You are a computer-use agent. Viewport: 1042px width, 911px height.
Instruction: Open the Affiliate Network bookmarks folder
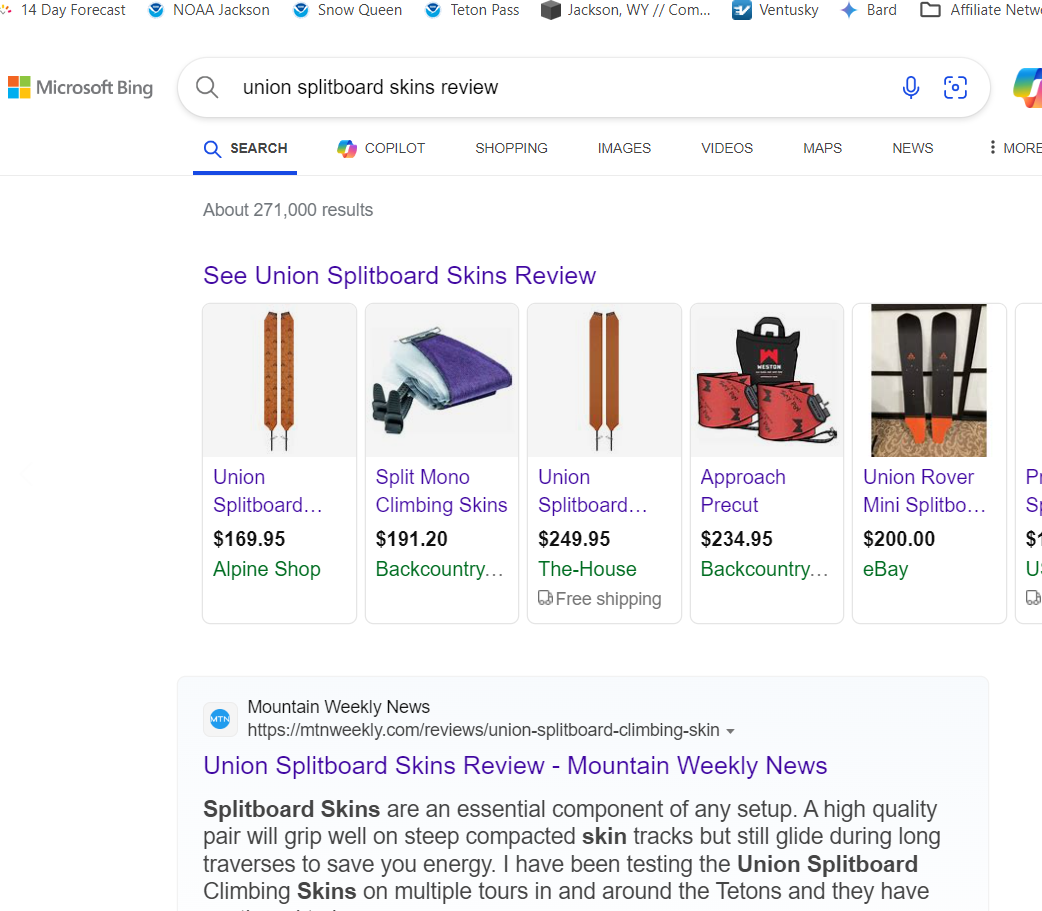pos(980,10)
